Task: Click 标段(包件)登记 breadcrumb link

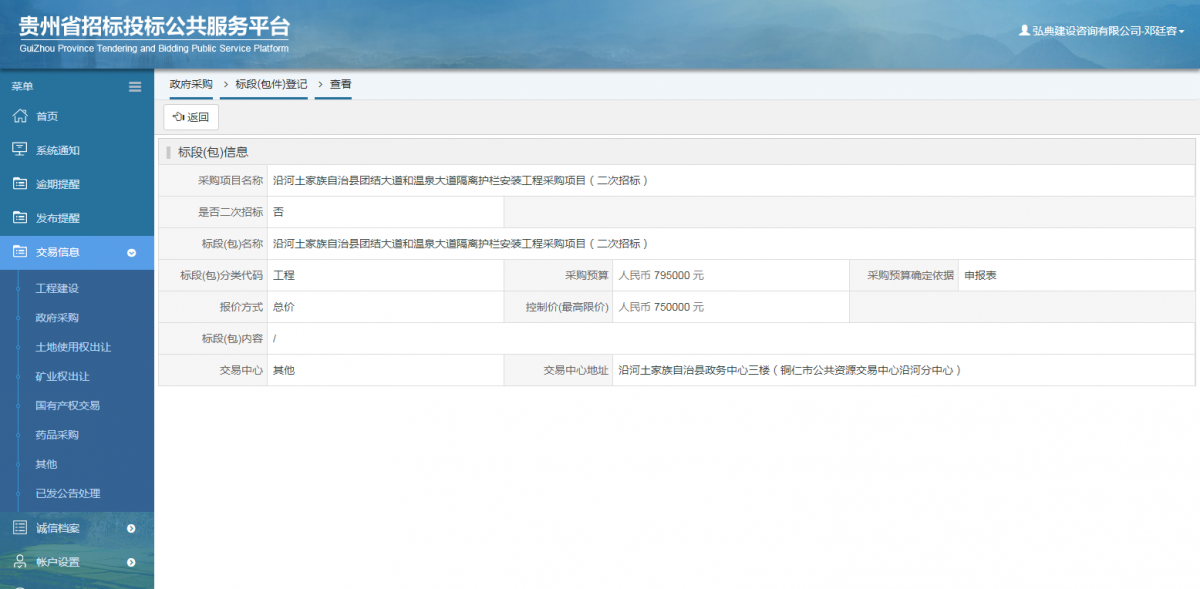Action: [271, 85]
